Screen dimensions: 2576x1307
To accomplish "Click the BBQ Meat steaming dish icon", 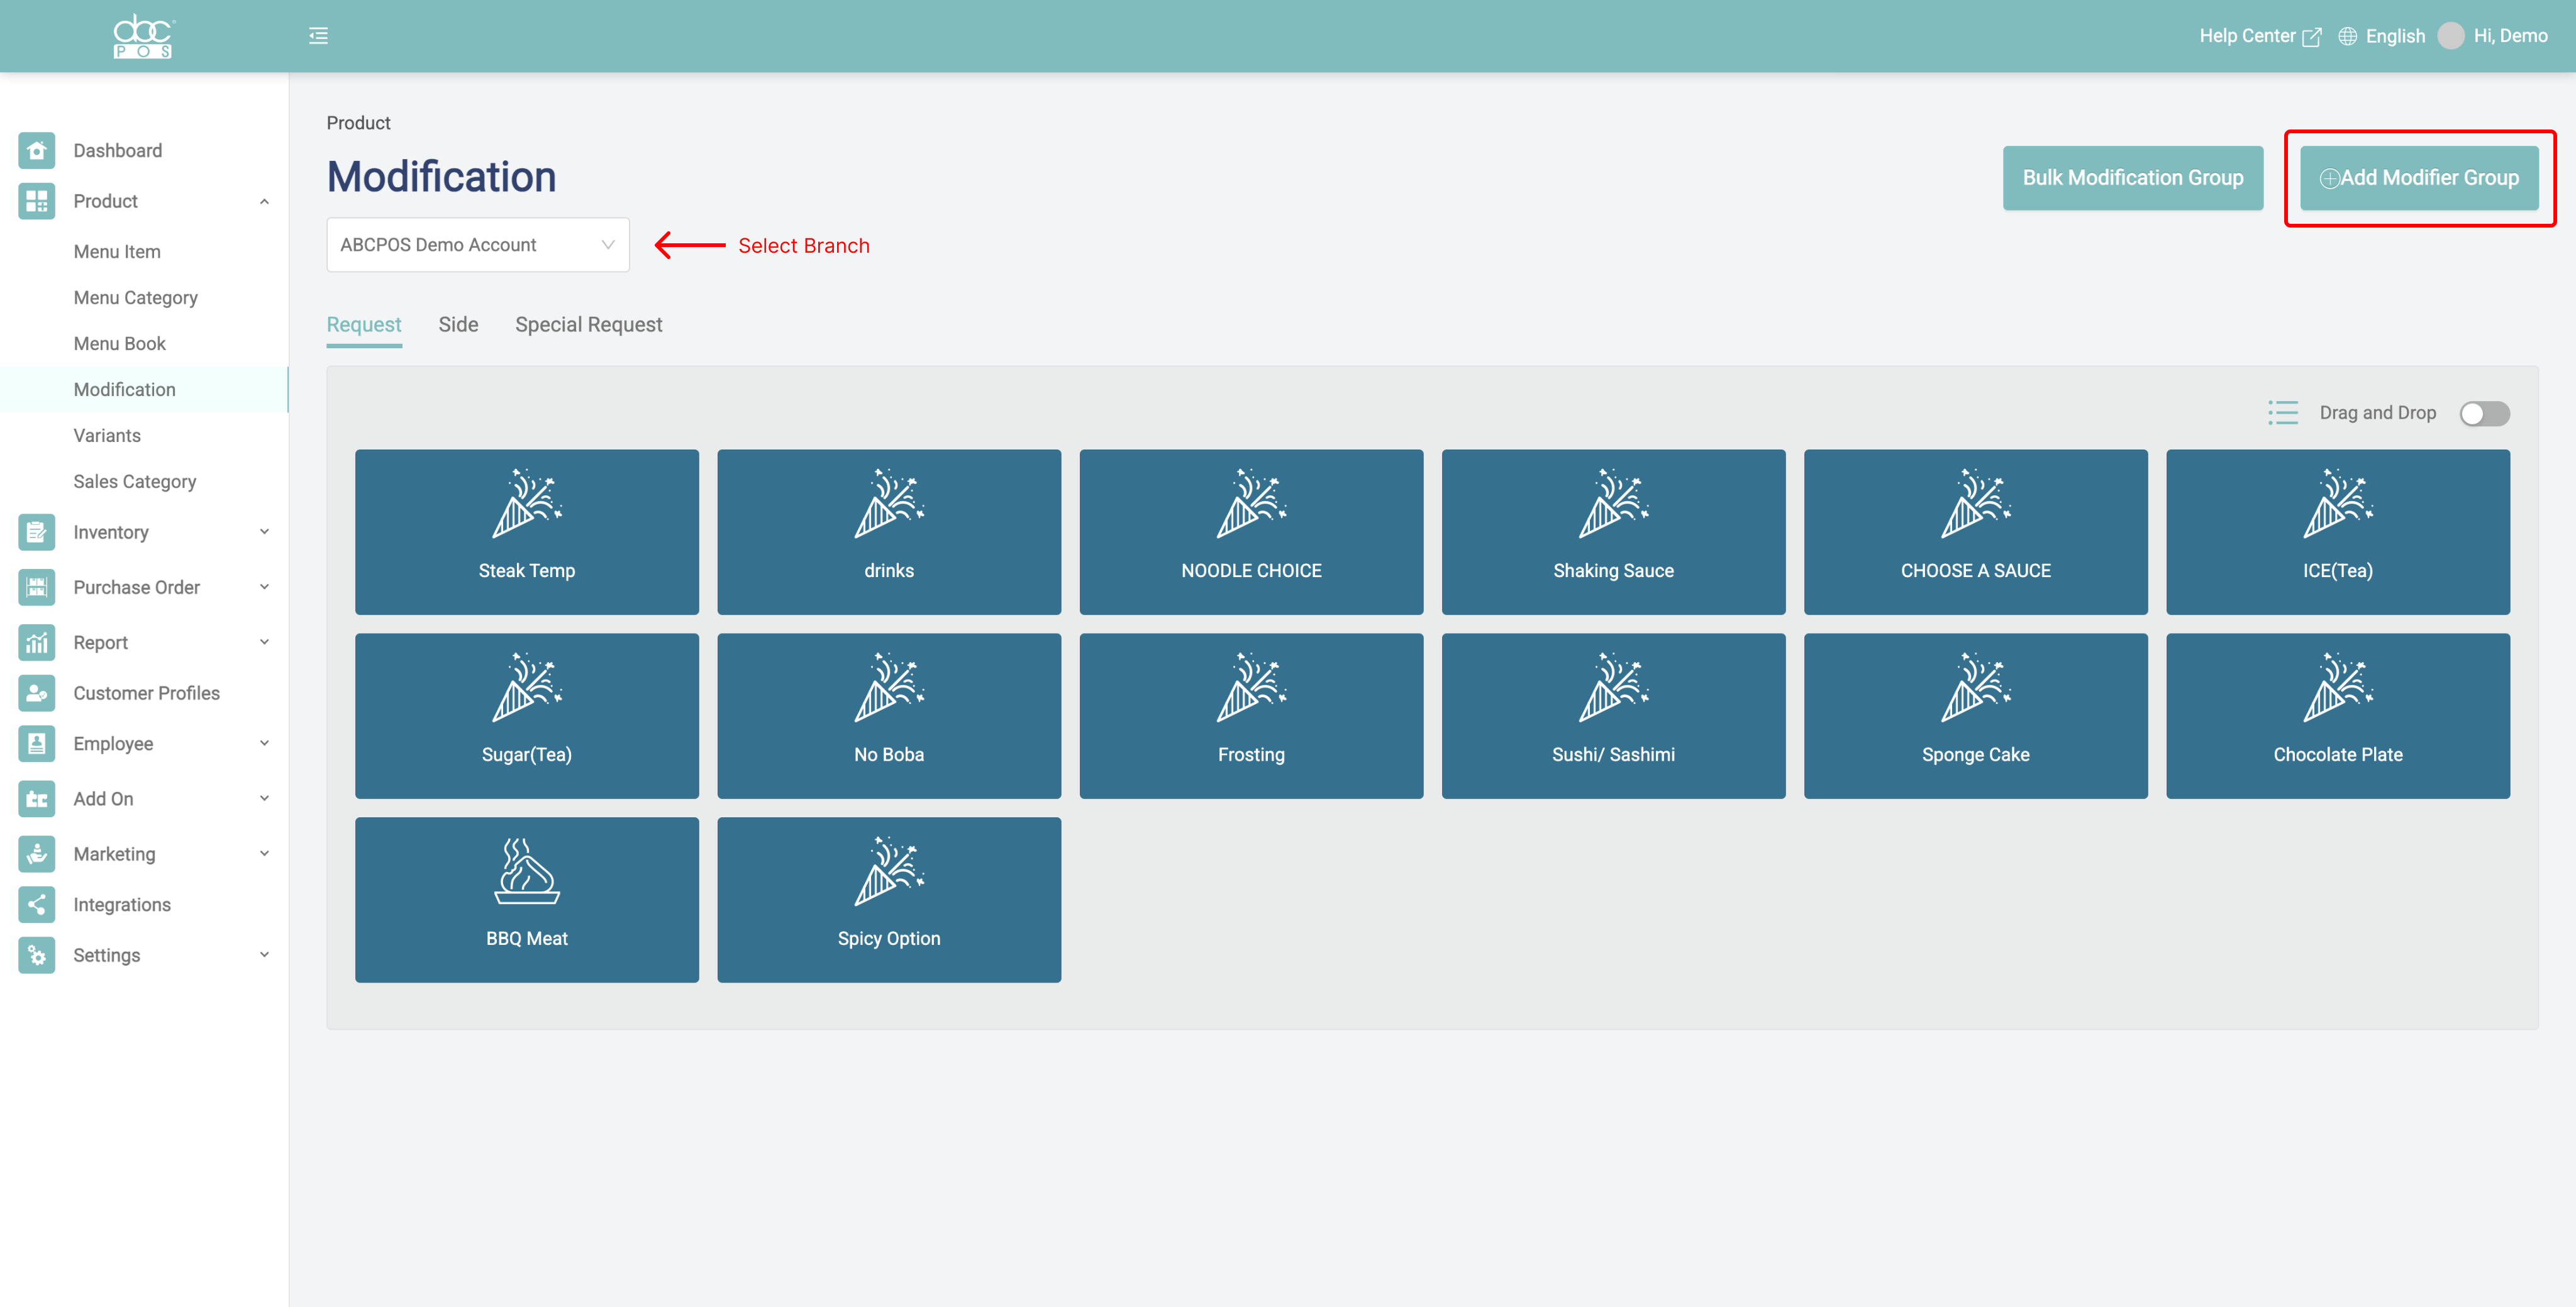I will pos(527,871).
